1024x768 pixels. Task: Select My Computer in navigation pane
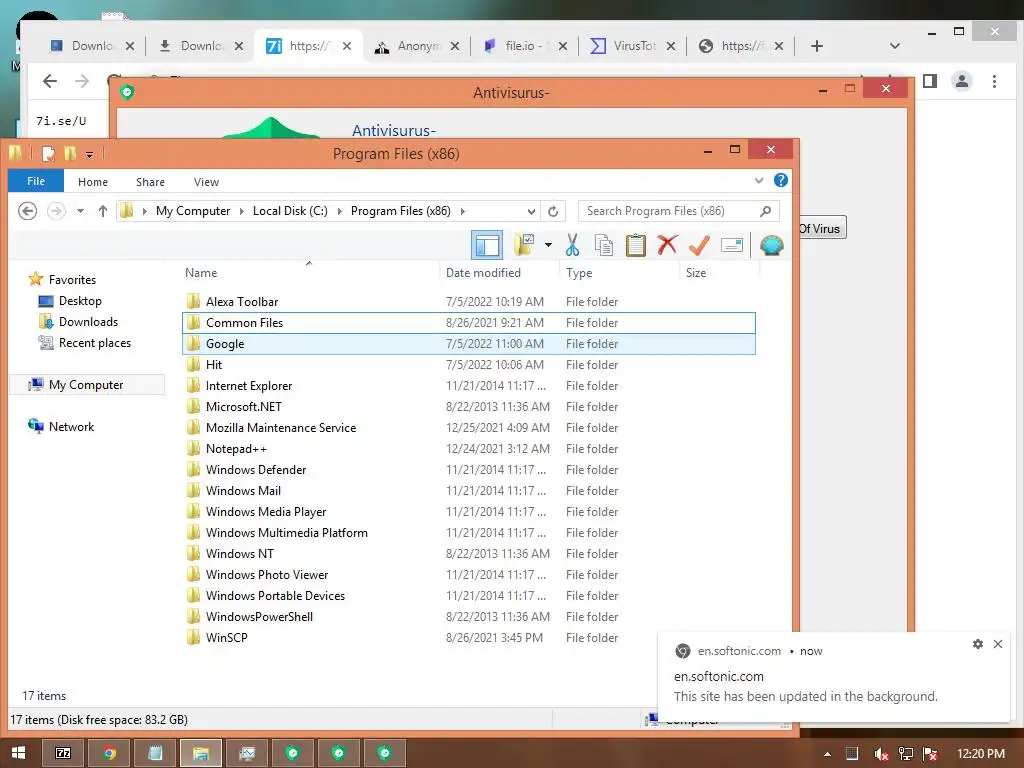(x=86, y=385)
